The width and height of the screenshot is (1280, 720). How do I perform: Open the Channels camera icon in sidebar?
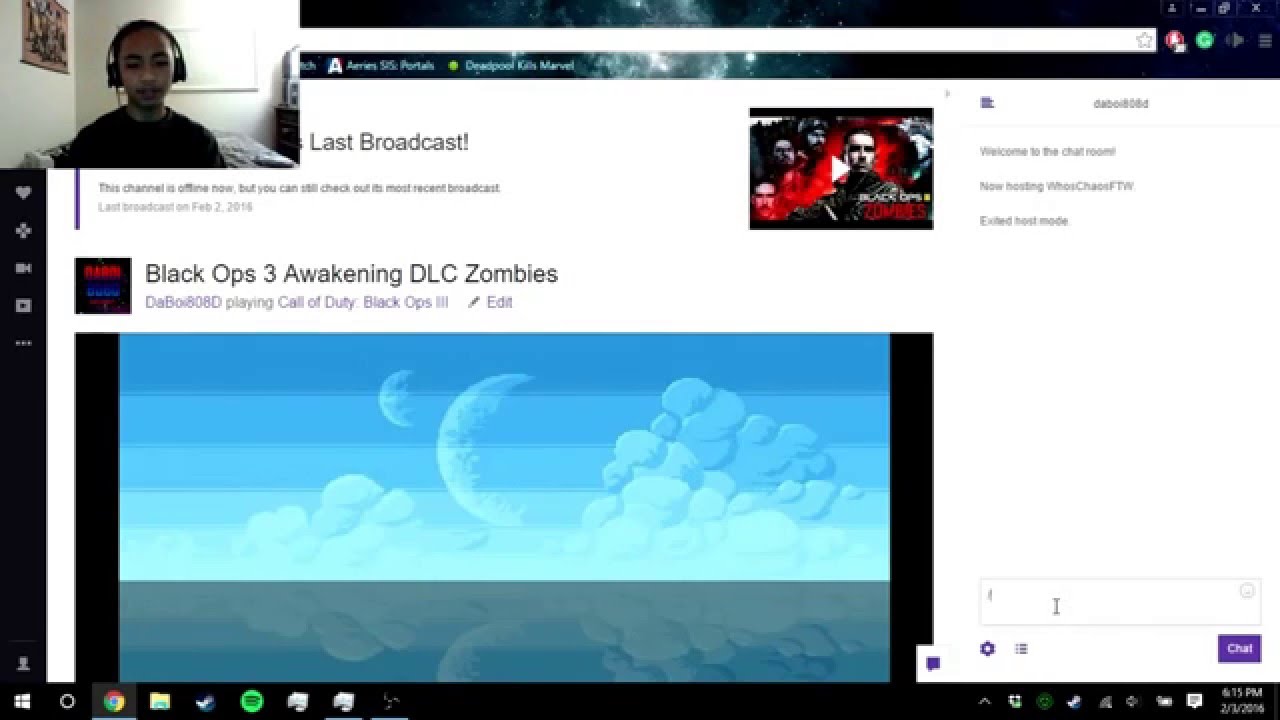point(23,268)
